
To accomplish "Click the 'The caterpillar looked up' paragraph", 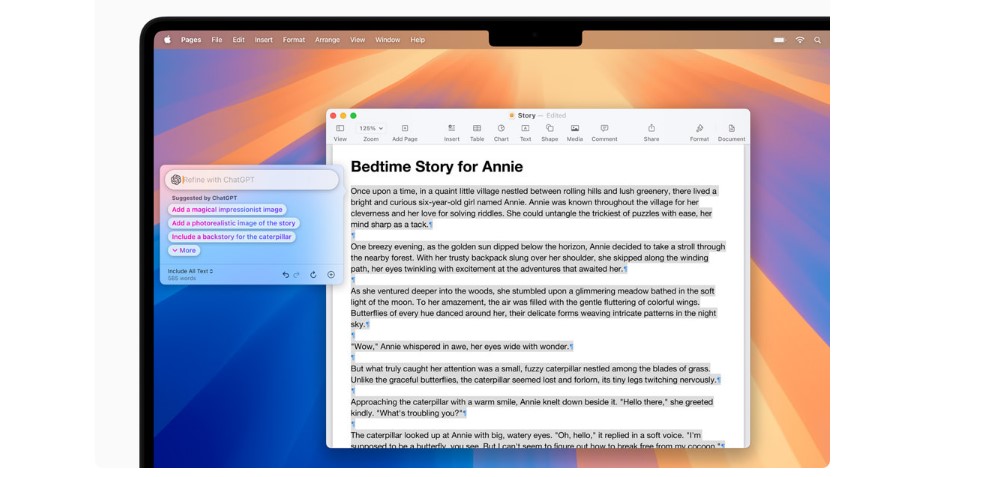I will coord(536,440).
